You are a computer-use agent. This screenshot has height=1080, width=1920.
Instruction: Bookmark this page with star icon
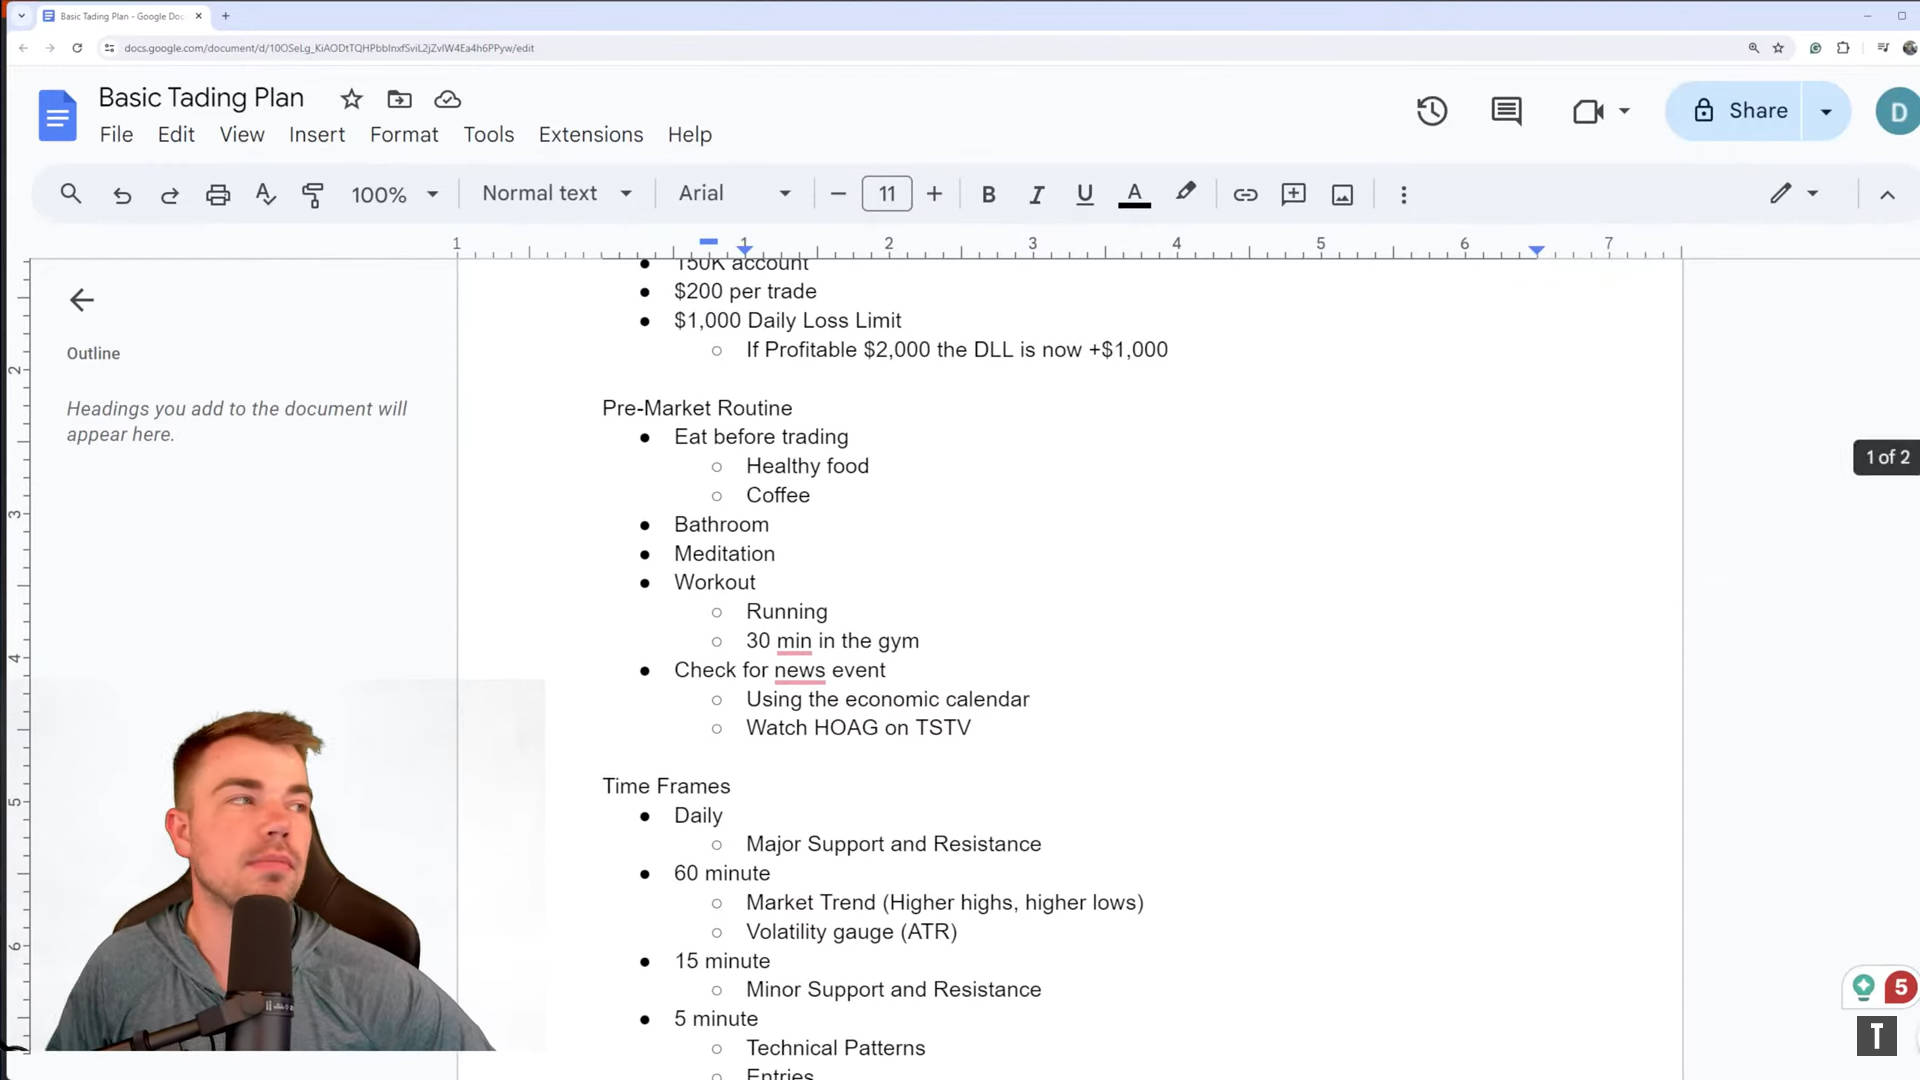point(1778,48)
